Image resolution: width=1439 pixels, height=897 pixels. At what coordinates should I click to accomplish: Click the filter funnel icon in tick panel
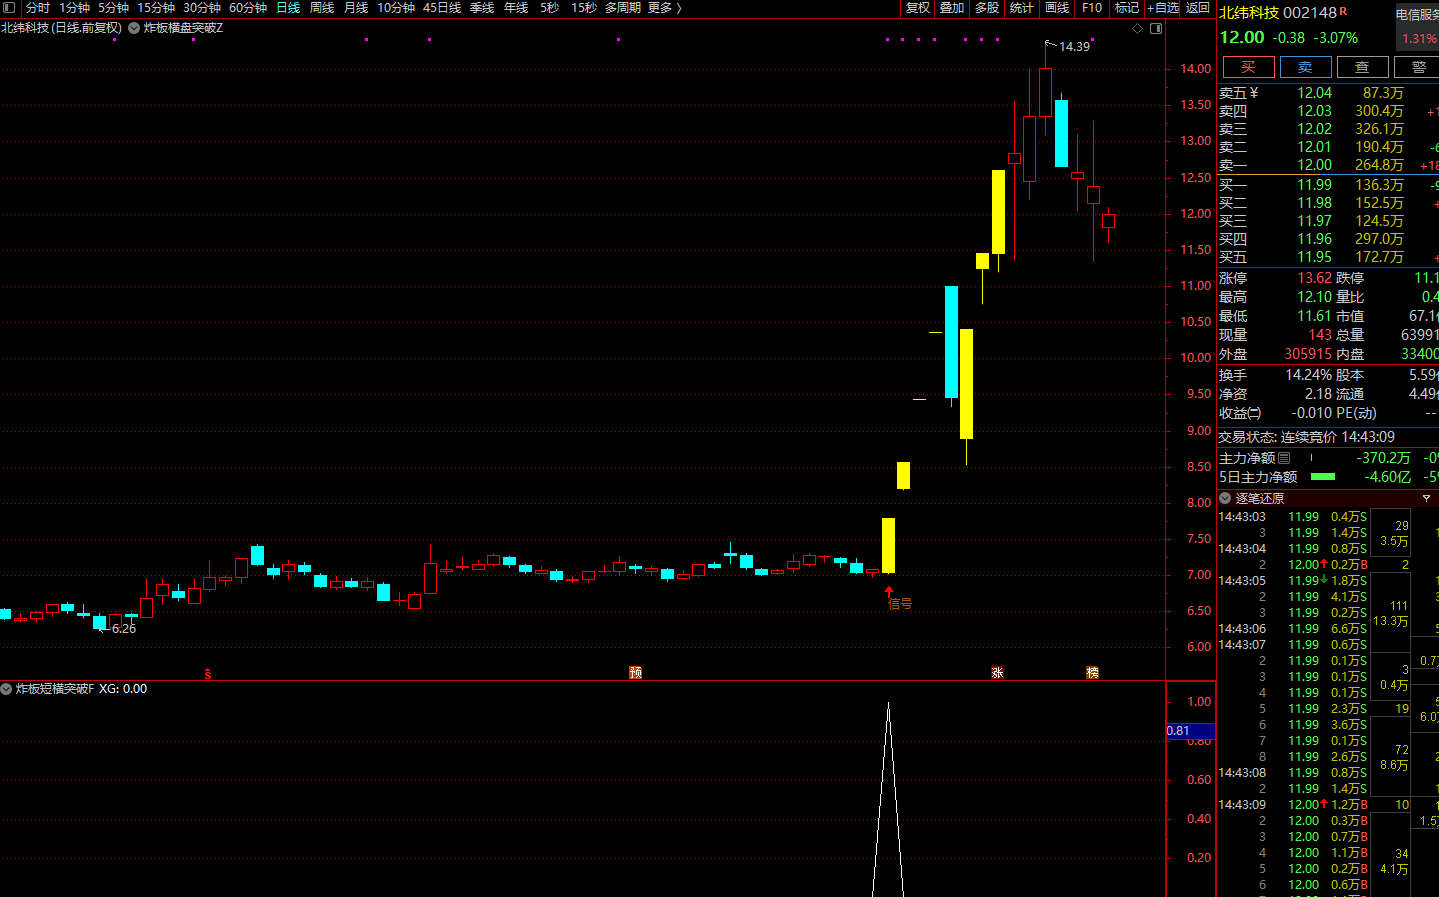[1426, 498]
